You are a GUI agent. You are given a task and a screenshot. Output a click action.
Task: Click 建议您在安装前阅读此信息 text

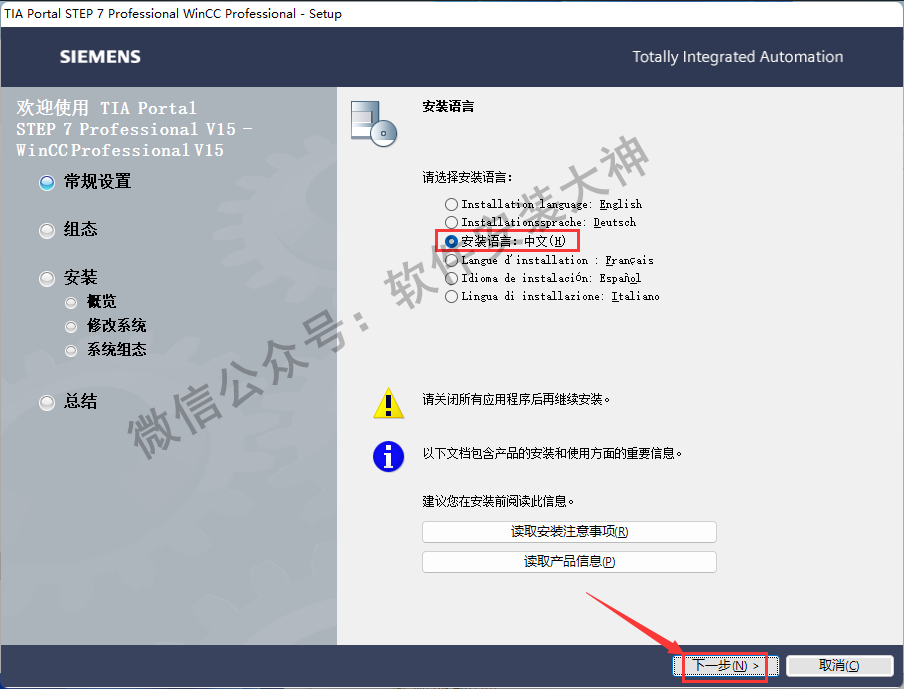click(498, 502)
